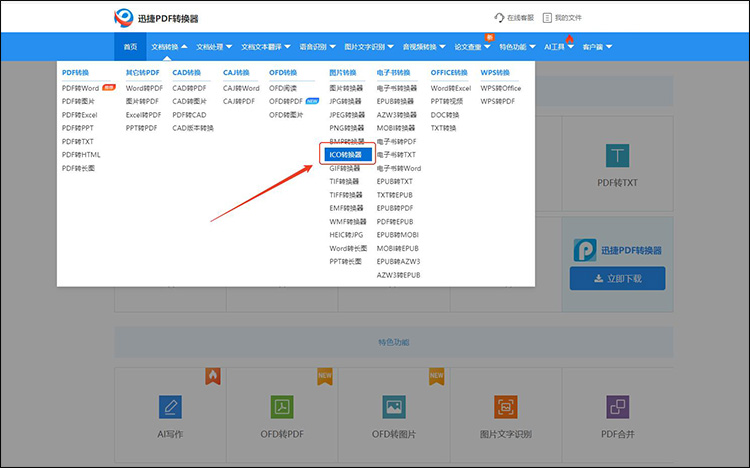
Task: Choose HEIC转JPG from 图片转换 list
Action: (x=346, y=235)
